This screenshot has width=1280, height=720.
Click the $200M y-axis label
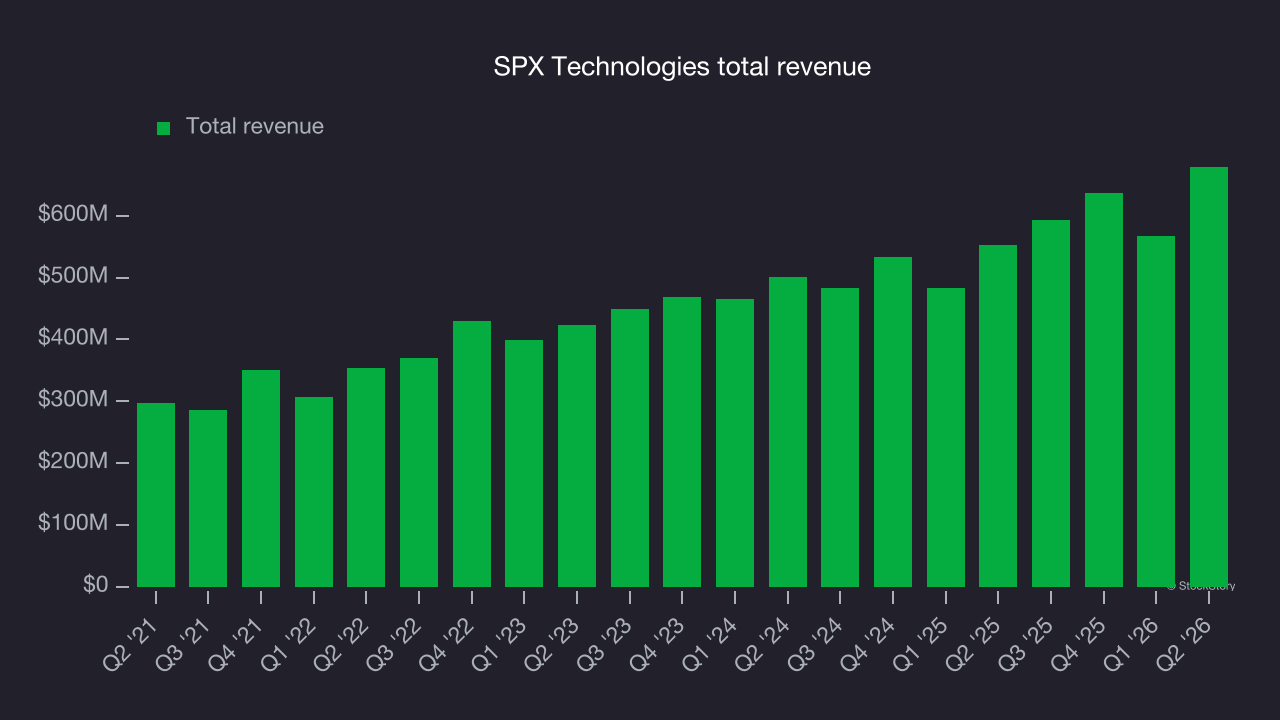pos(74,462)
